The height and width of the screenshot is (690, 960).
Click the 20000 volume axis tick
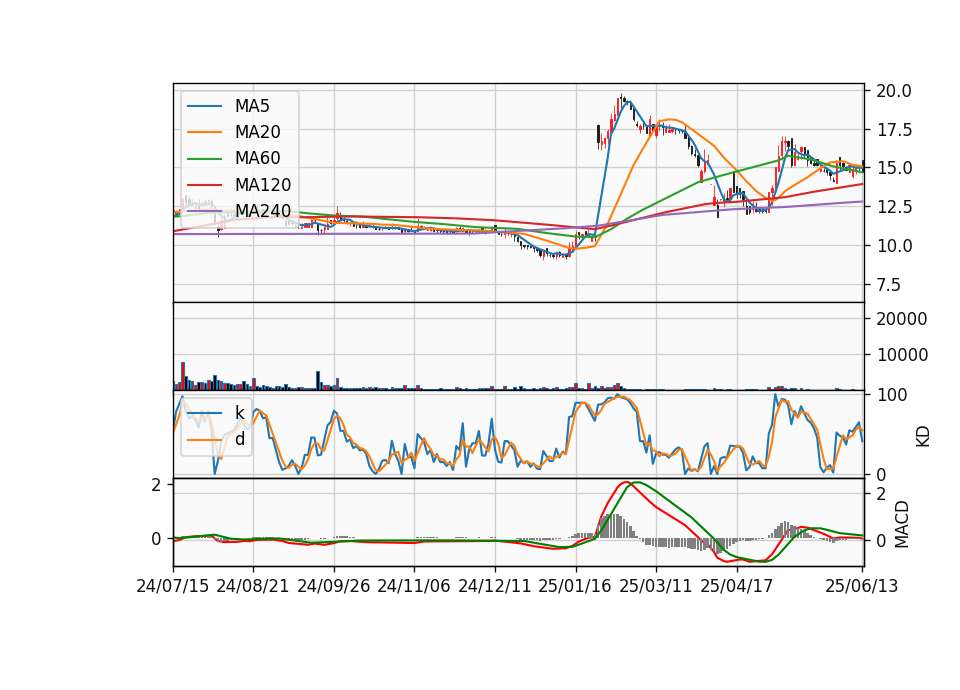[902, 319]
